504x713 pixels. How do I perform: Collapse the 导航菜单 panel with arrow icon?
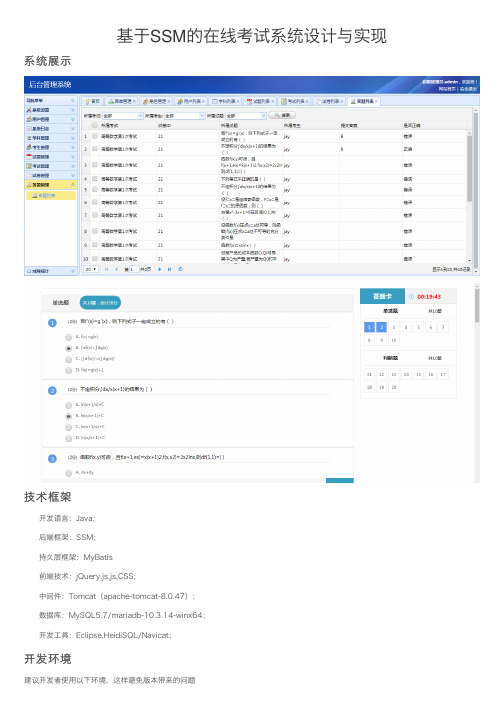click(x=72, y=100)
